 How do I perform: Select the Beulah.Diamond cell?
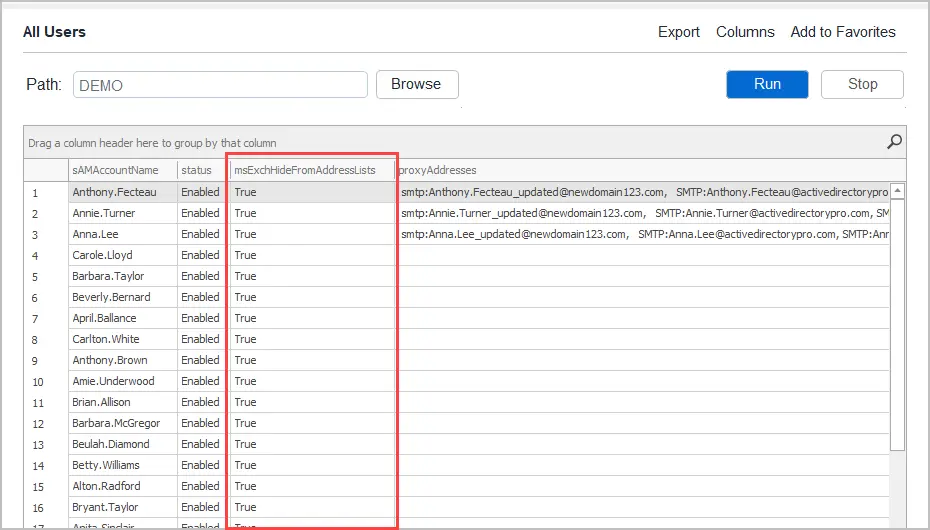(122, 444)
